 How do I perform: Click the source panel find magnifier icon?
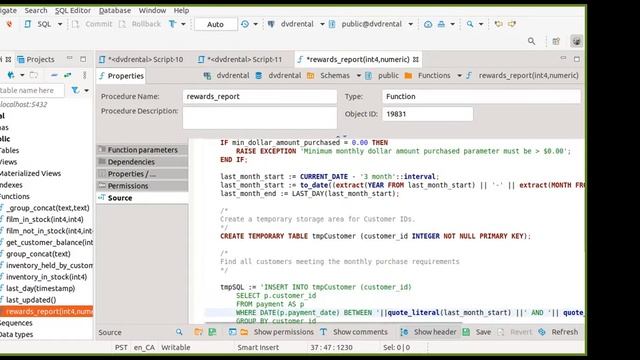(x=179, y=332)
